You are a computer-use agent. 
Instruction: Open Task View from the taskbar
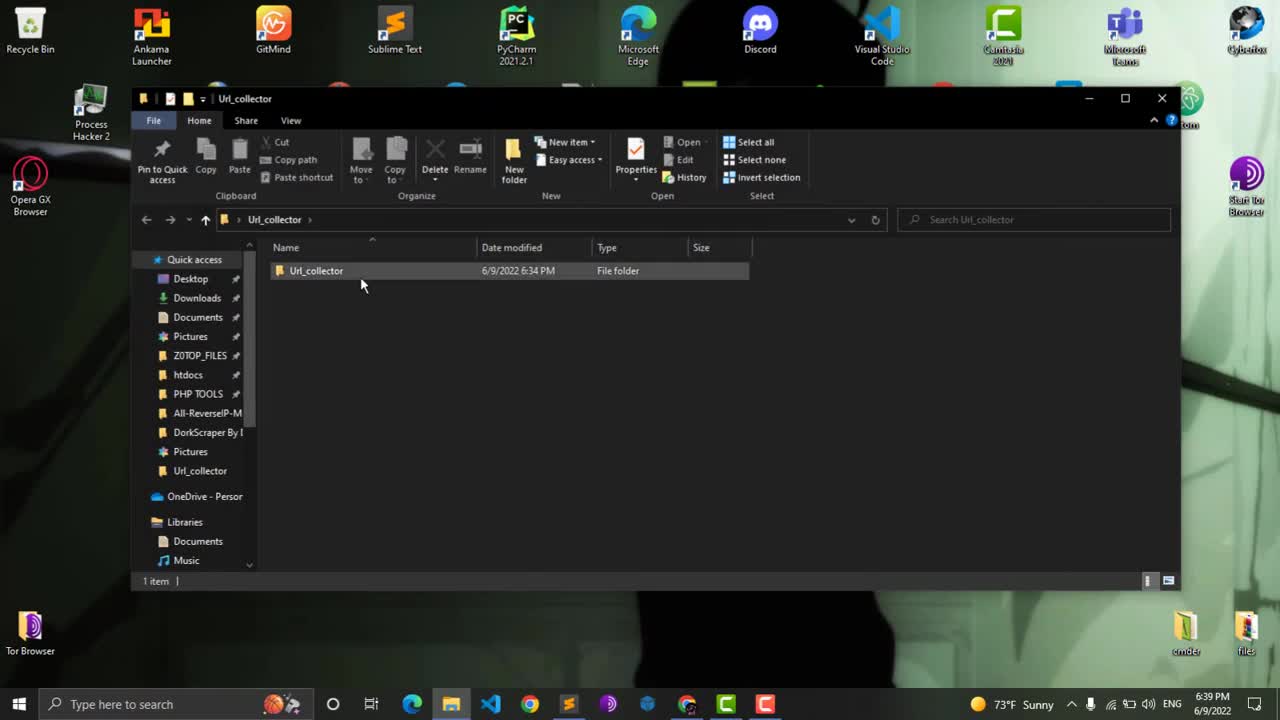371,704
